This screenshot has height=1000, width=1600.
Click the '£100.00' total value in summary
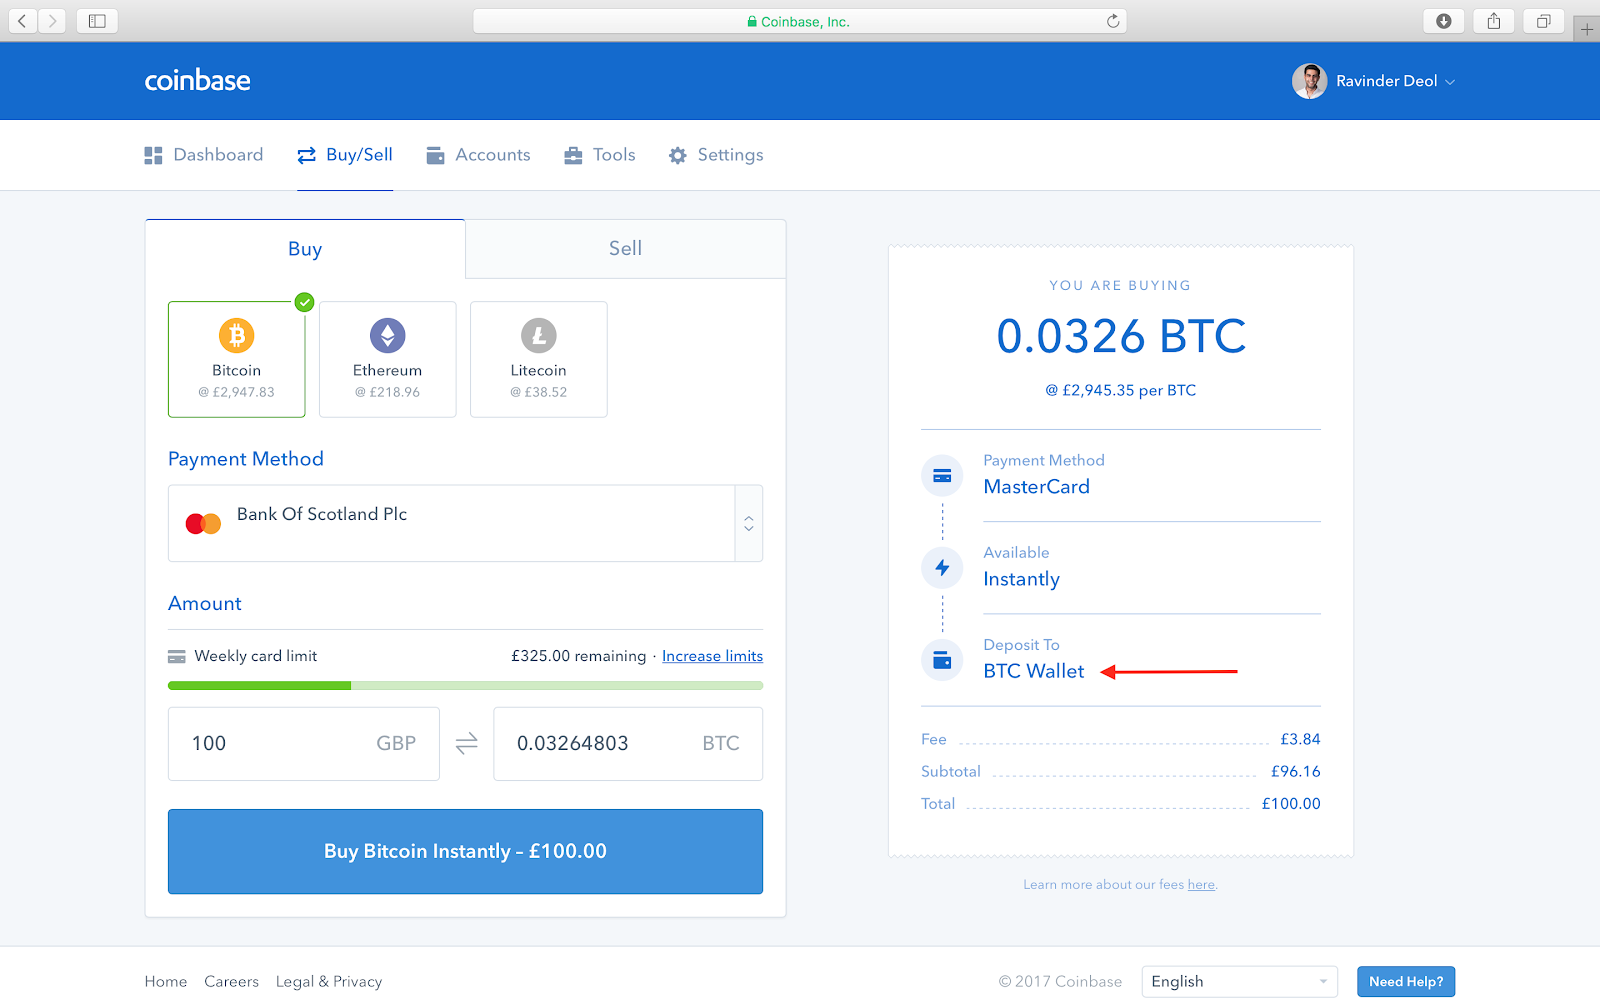click(x=1291, y=803)
